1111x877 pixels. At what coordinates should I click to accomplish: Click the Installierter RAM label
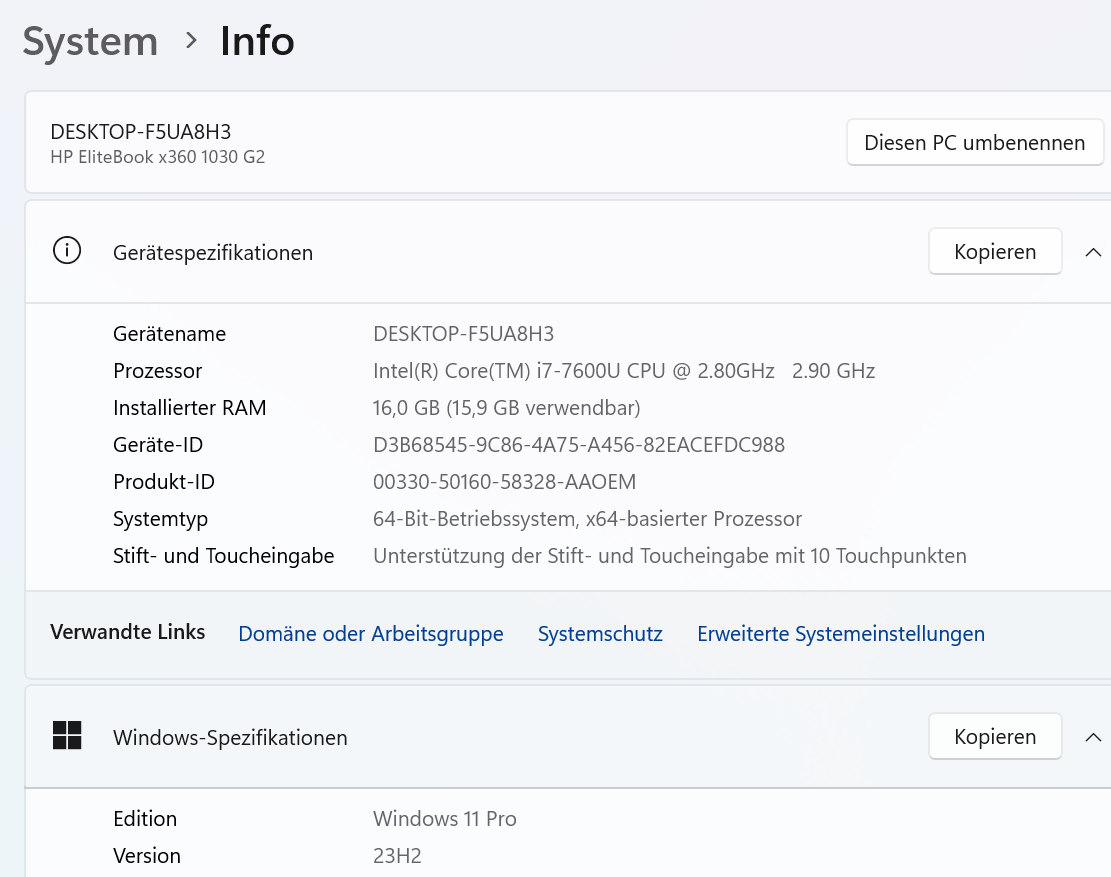click(x=189, y=408)
